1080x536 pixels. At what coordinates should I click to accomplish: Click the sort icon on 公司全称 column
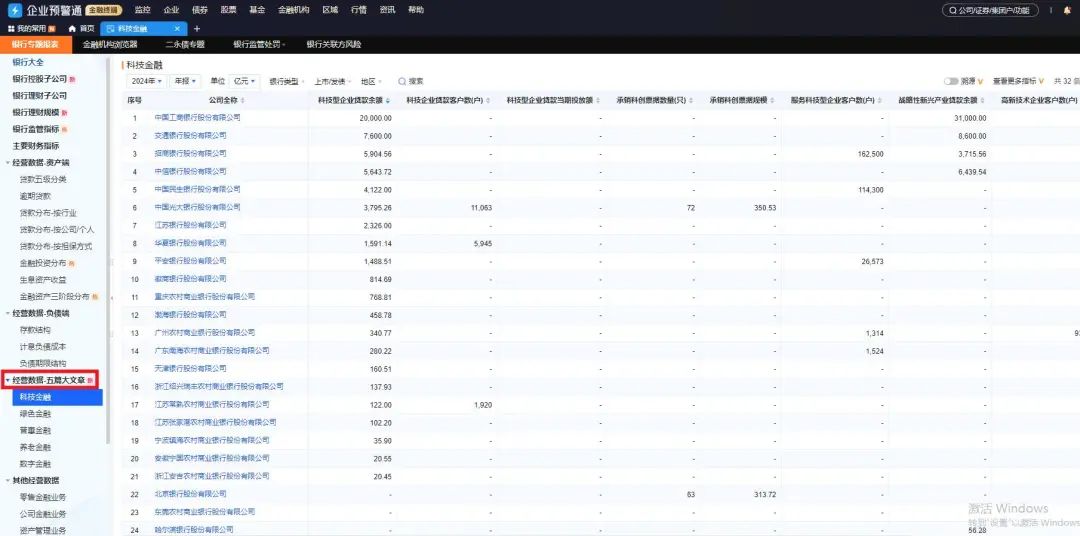pyautogui.click(x=242, y=101)
